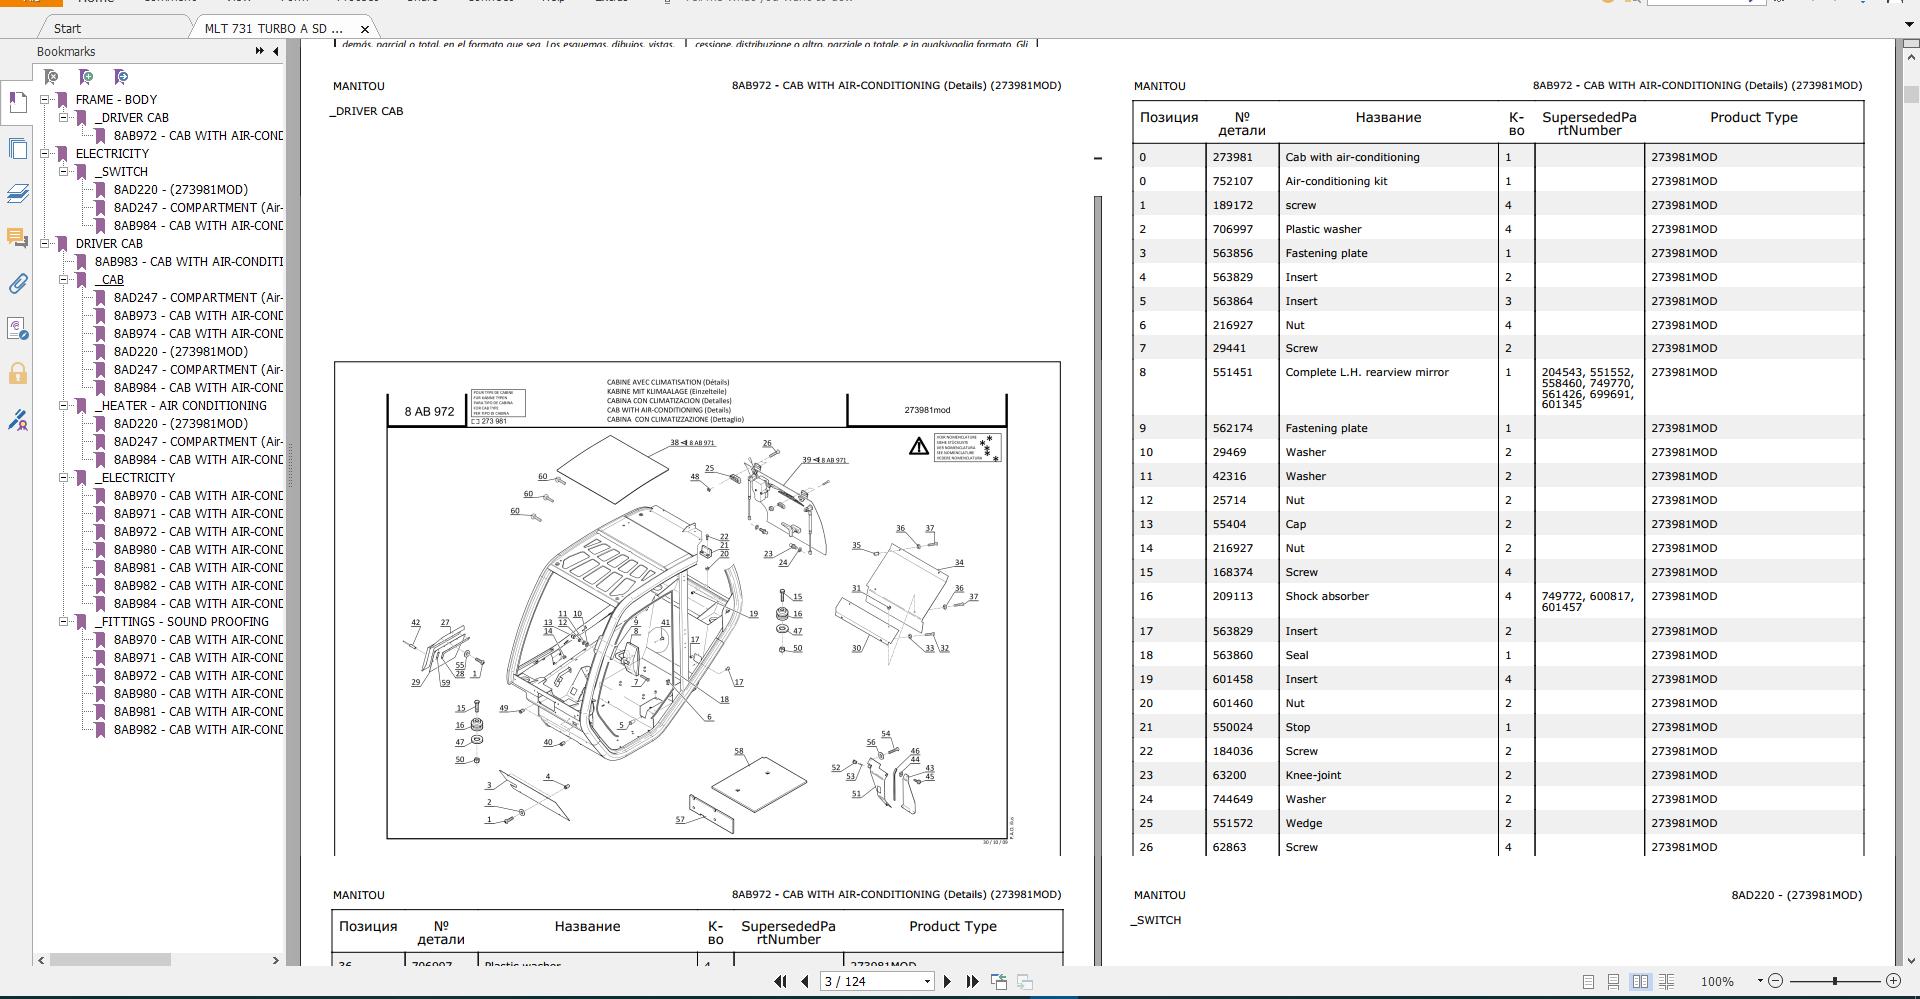Click the zoom out minus button
Image resolution: width=1920 pixels, height=999 pixels.
(1776, 982)
